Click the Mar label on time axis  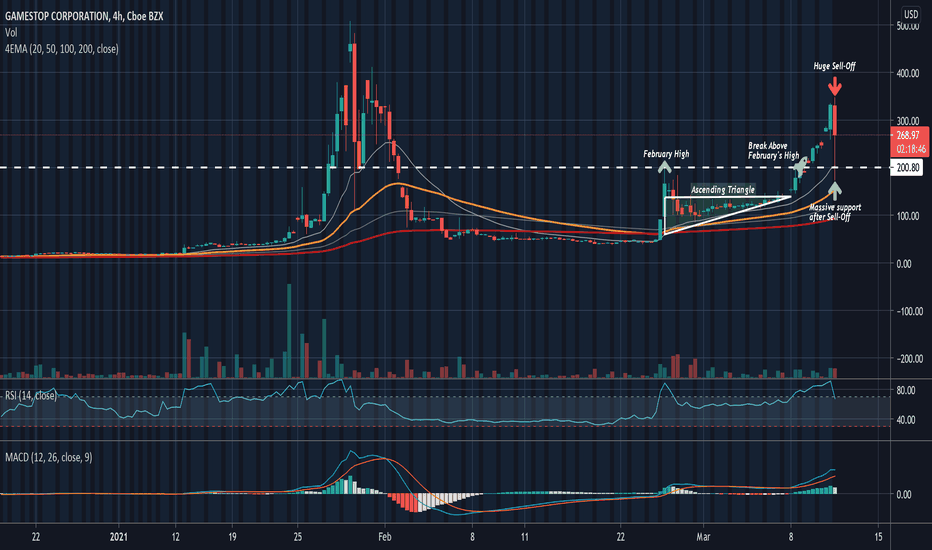coord(703,537)
